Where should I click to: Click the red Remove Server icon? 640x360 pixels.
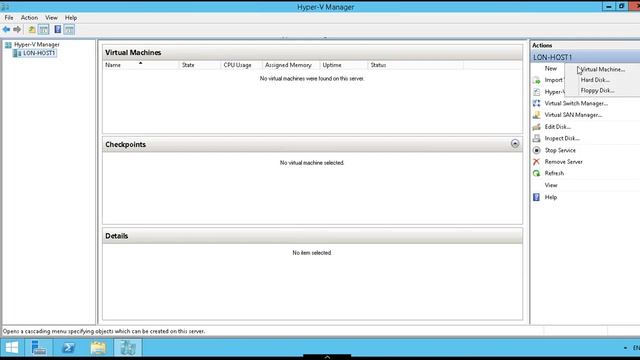pos(536,162)
